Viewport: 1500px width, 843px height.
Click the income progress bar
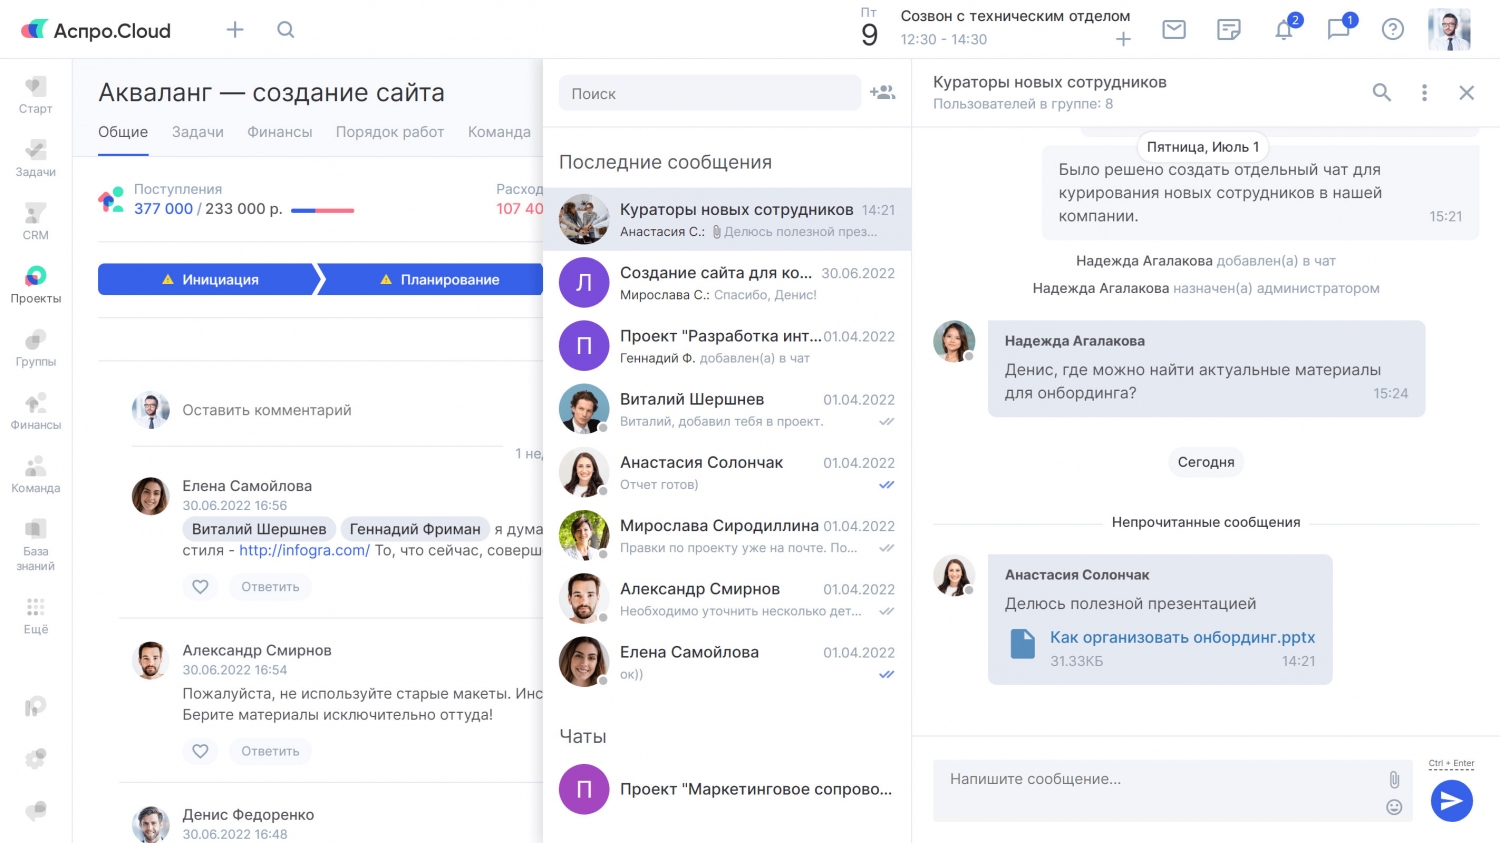(x=322, y=210)
